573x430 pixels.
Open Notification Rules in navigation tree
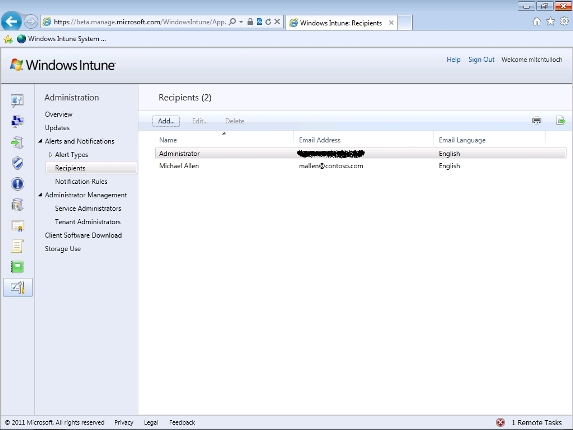click(x=81, y=182)
